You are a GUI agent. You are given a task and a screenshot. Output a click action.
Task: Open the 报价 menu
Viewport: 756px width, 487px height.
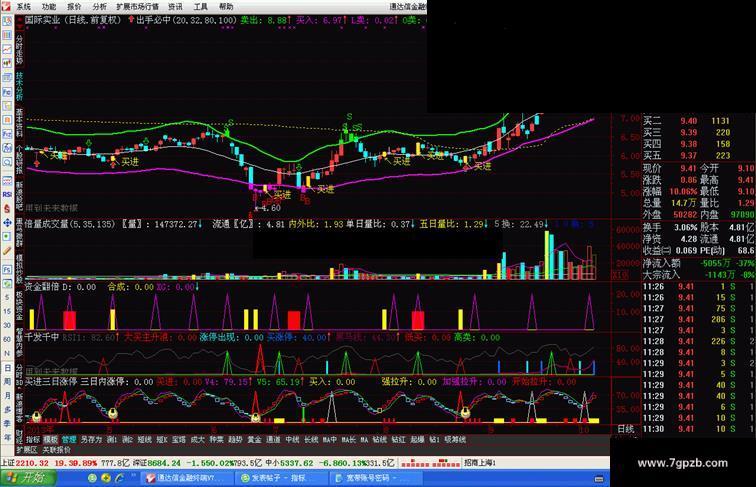(74, 6)
